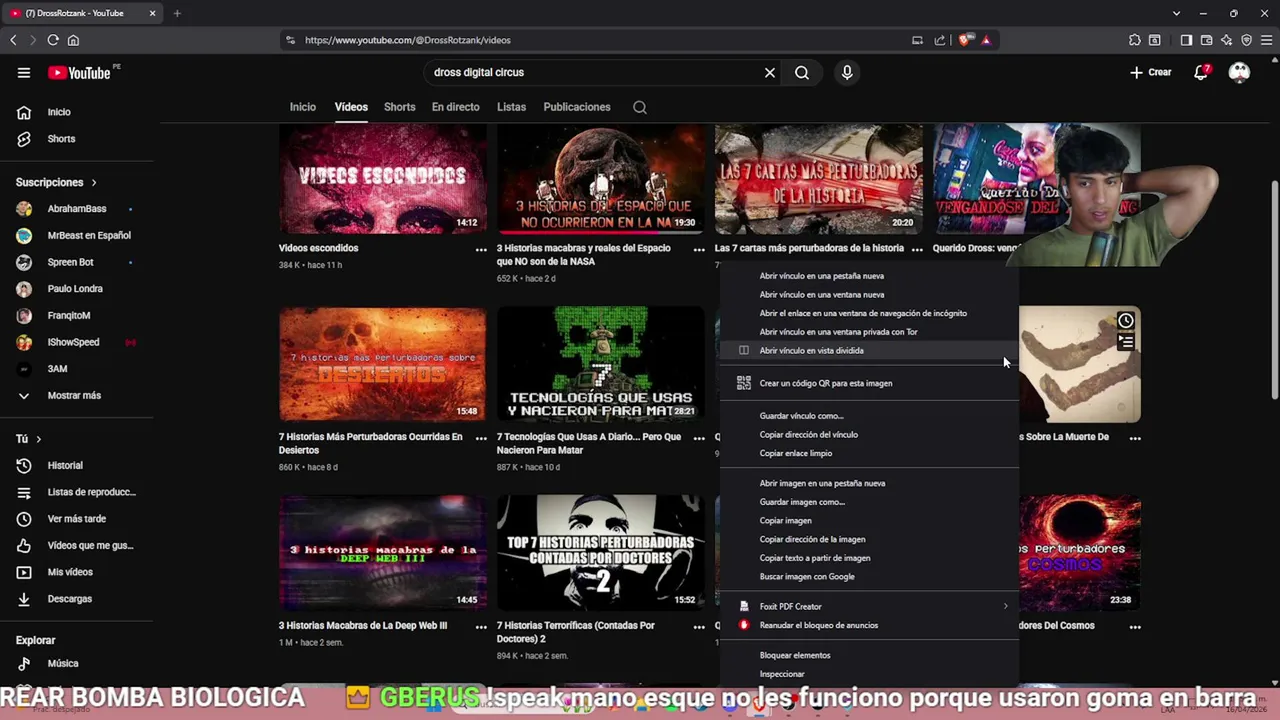The image size is (1280, 720).
Task: Open the Tecnologías que usas thumbnail
Action: click(601, 364)
